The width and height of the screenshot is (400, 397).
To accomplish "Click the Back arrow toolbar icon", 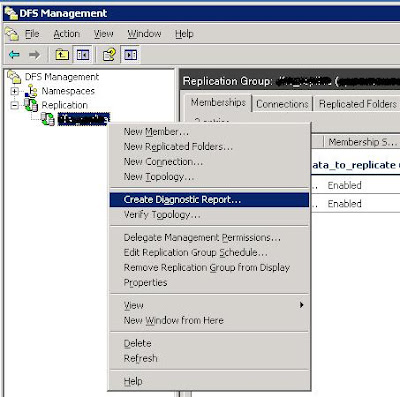I will click(14, 54).
